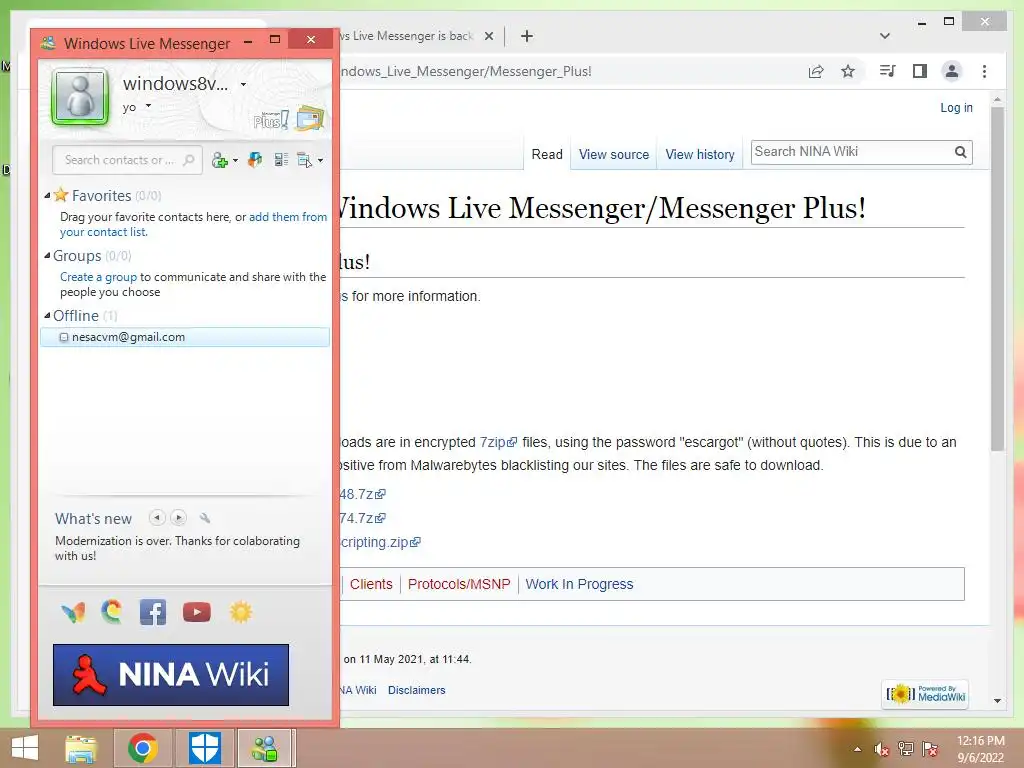Open the email inbox envelope icon in Messenger
Screen dimensions: 1024x768
(310, 119)
